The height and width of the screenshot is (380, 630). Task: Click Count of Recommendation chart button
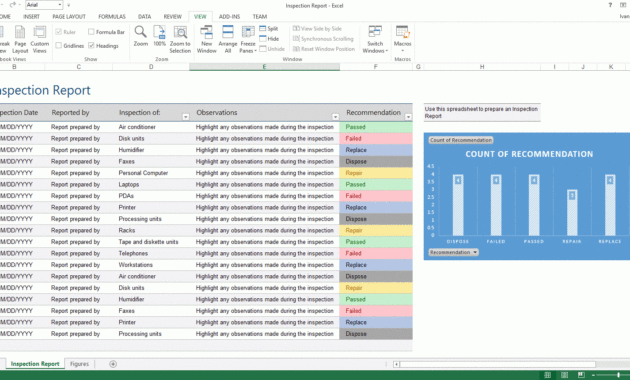[x=461, y=140]
